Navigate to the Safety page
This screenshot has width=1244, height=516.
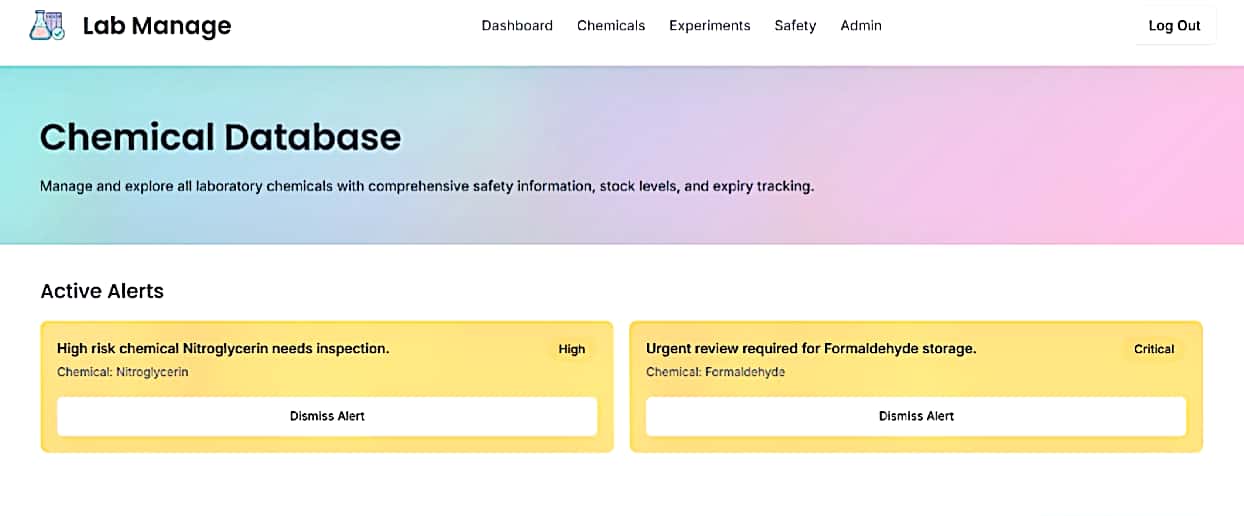tap(795, 26)
